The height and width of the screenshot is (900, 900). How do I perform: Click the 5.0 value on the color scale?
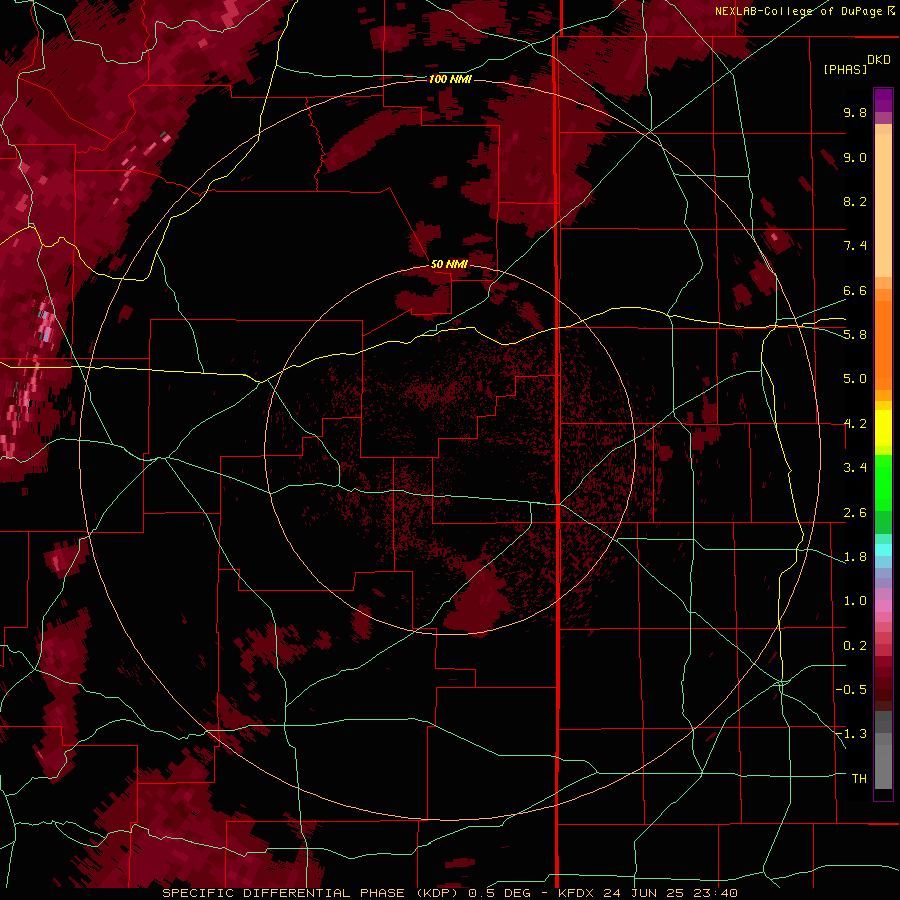[x=855, y=379]
